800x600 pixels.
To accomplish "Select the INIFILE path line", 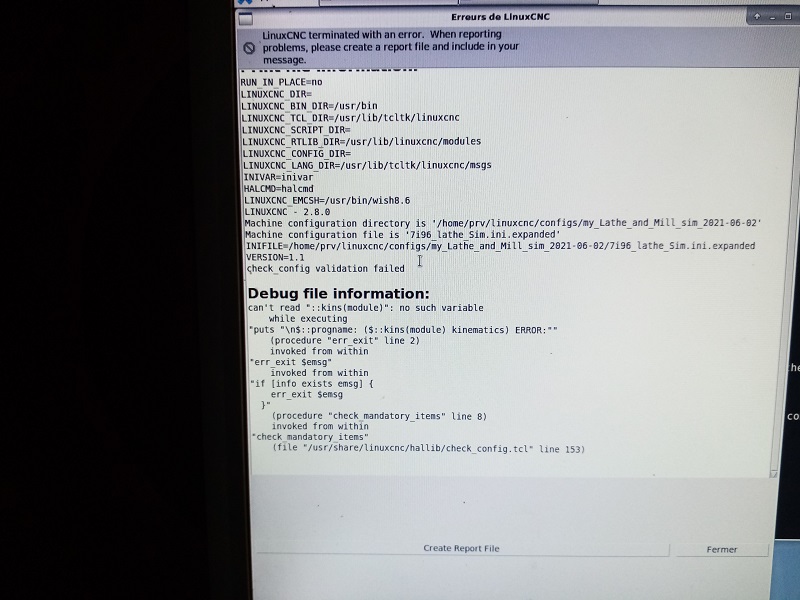I will [501, 246].
